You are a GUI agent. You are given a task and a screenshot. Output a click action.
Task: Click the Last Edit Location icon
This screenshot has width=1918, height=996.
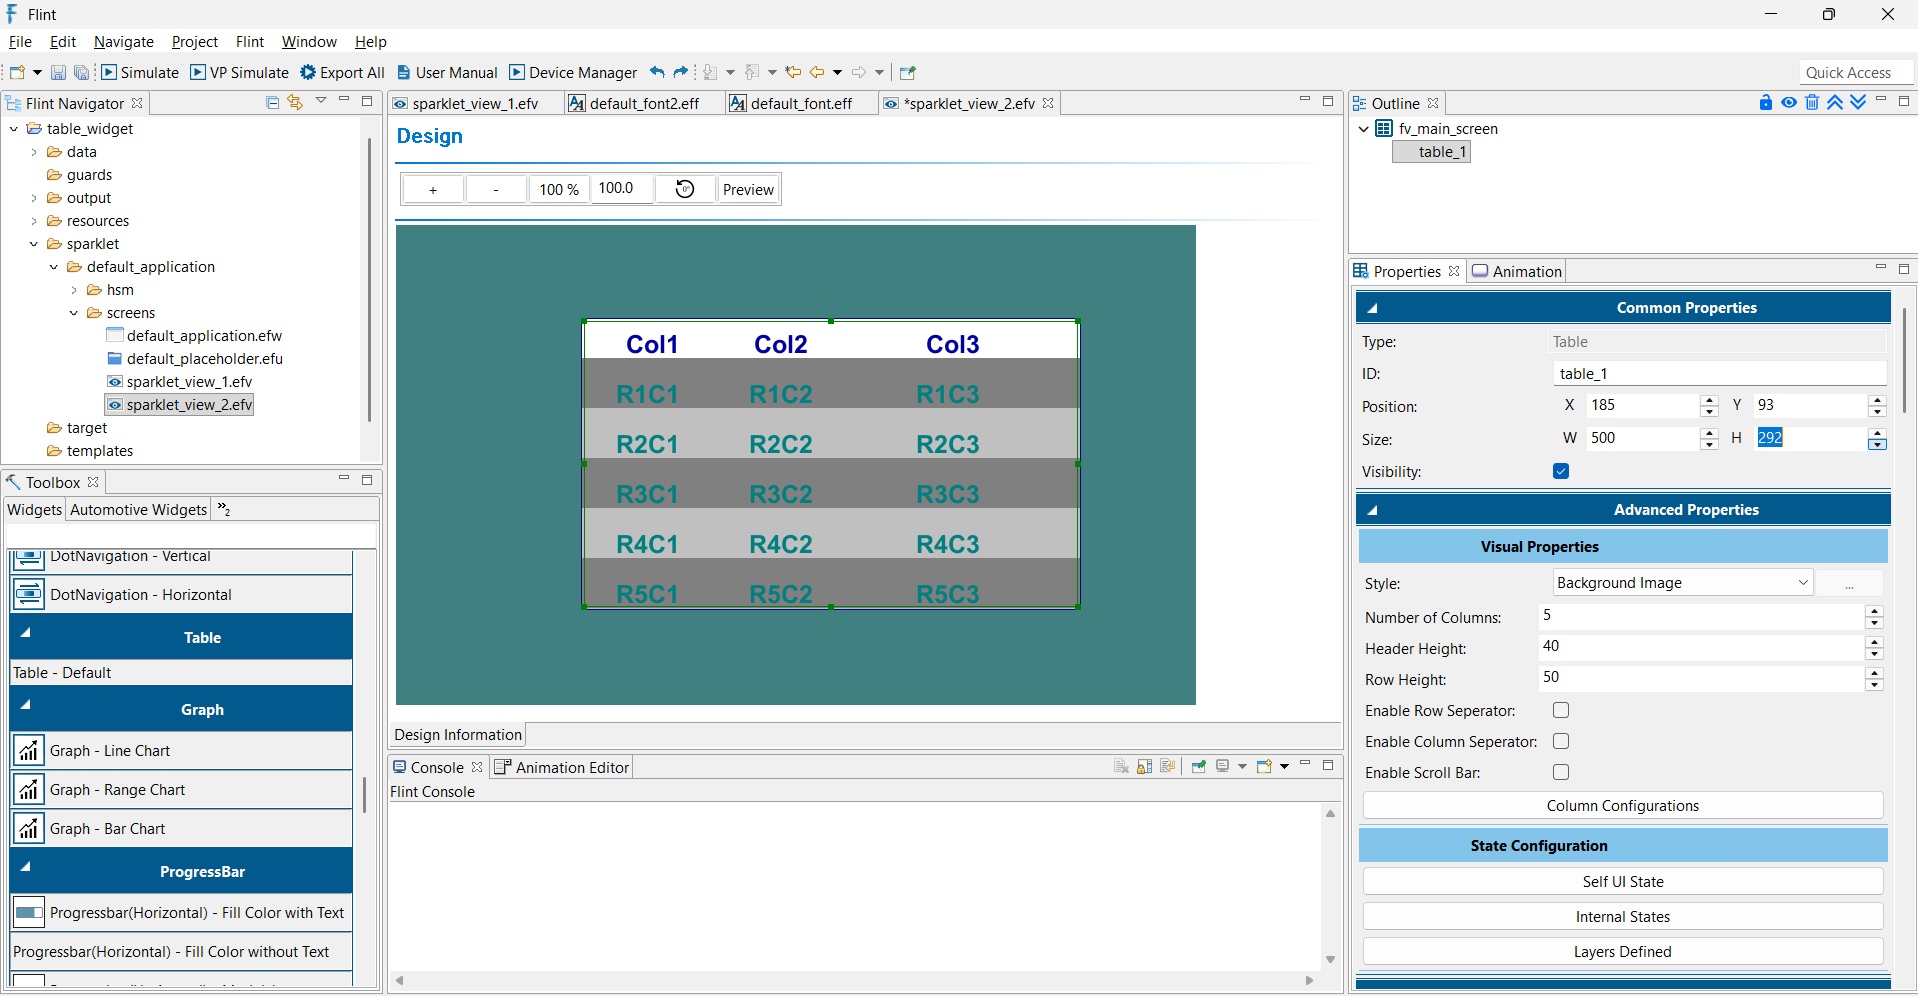tap(793, 72)
